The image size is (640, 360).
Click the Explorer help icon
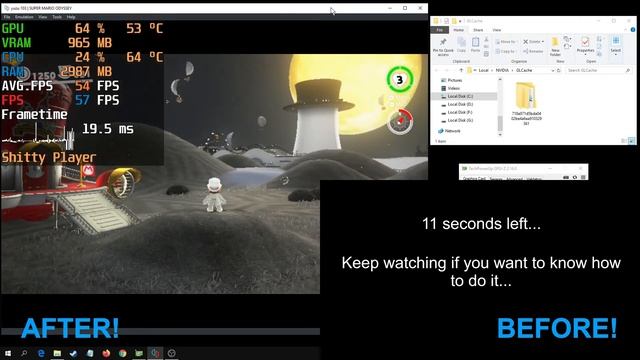[633, 30]
